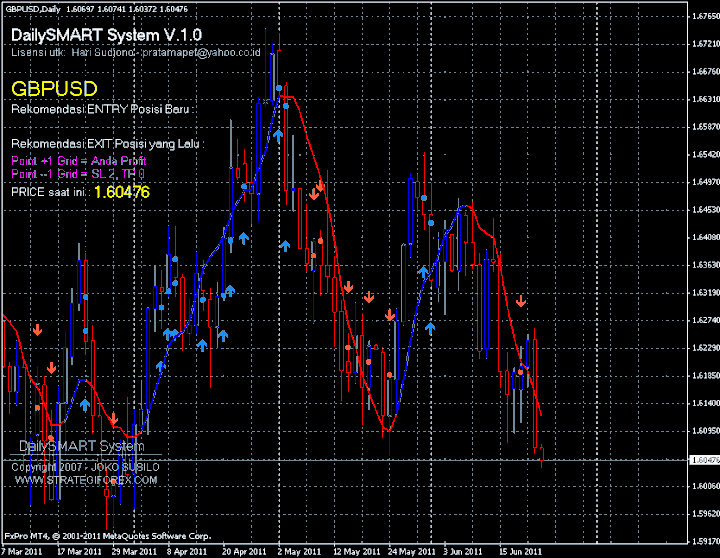Click the 1.60950 price axis label
Viewport: 720px width, 558px height.
coord(706,431)
